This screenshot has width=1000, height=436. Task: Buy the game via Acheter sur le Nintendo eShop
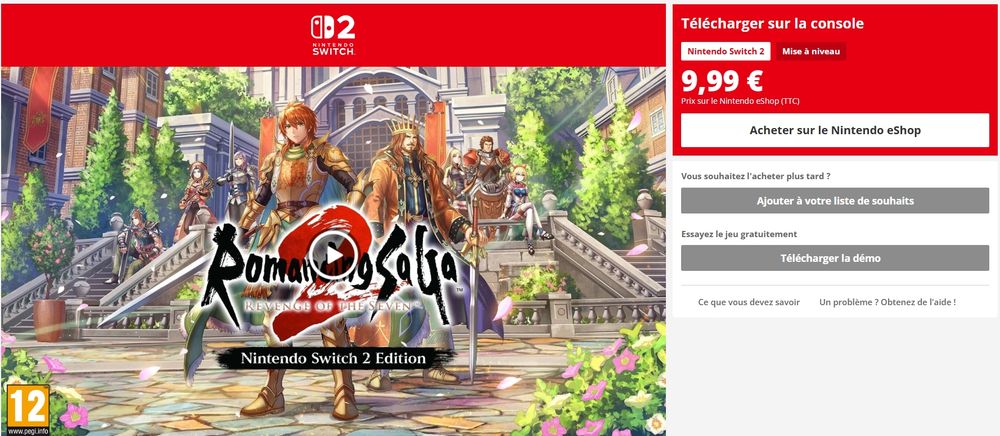(835, 130)
